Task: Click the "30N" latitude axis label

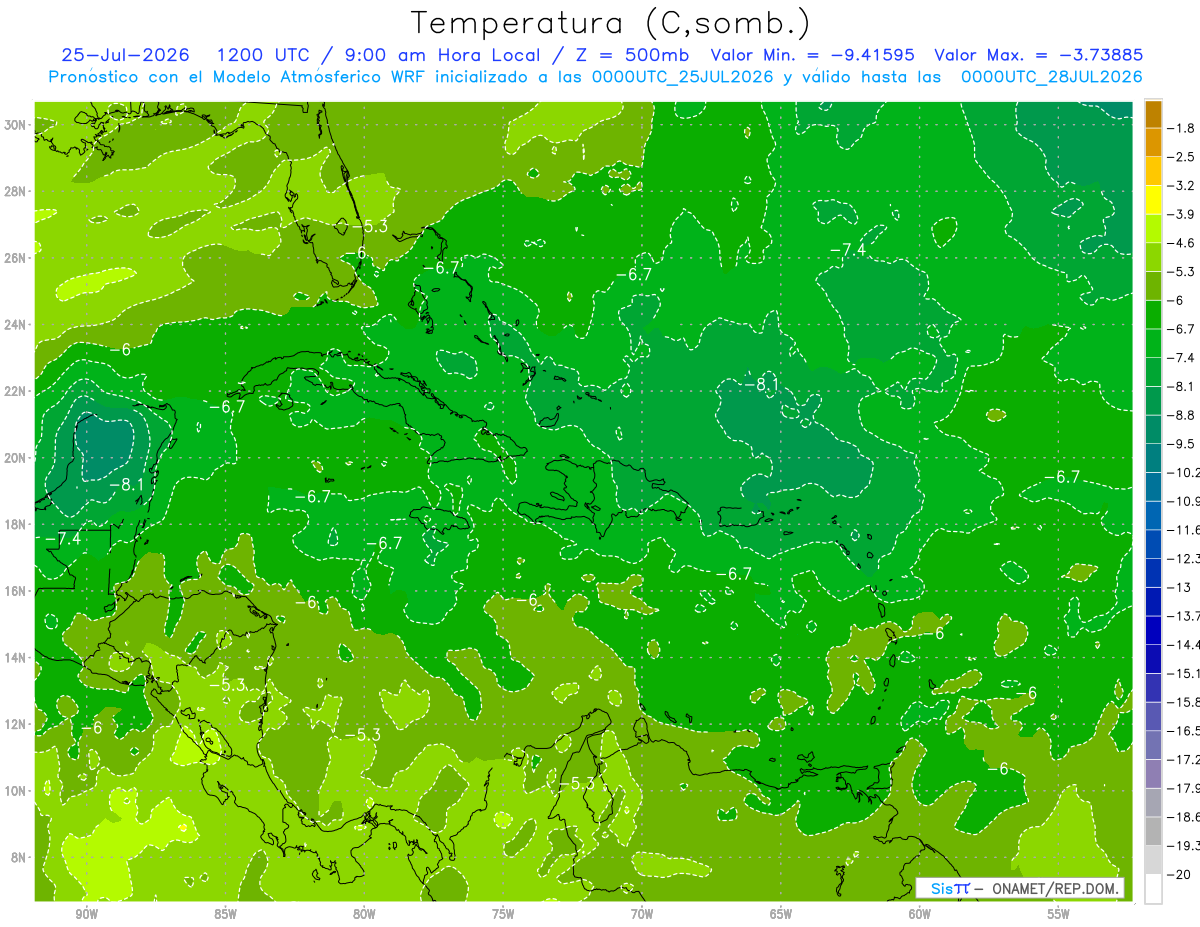Action: (x=16, y=124)
